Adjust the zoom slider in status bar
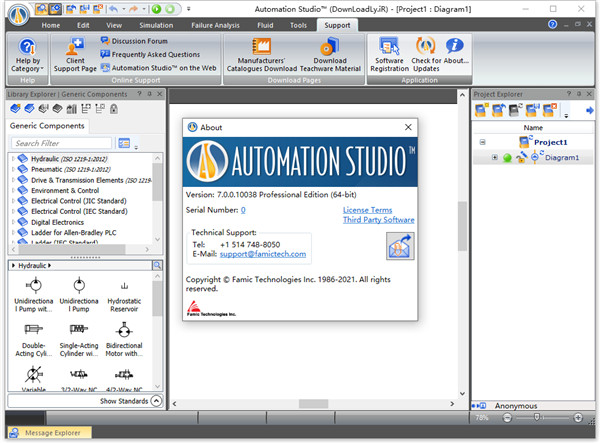 point(537,417)
